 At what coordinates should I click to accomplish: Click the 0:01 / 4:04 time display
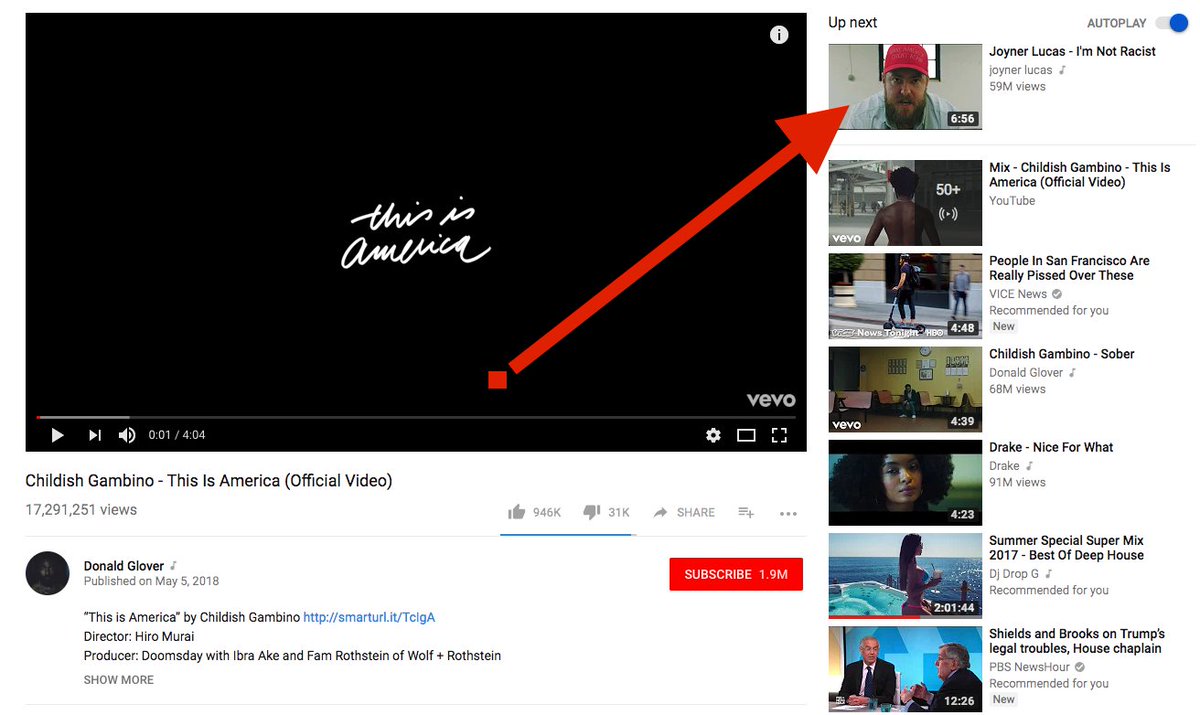176,435
